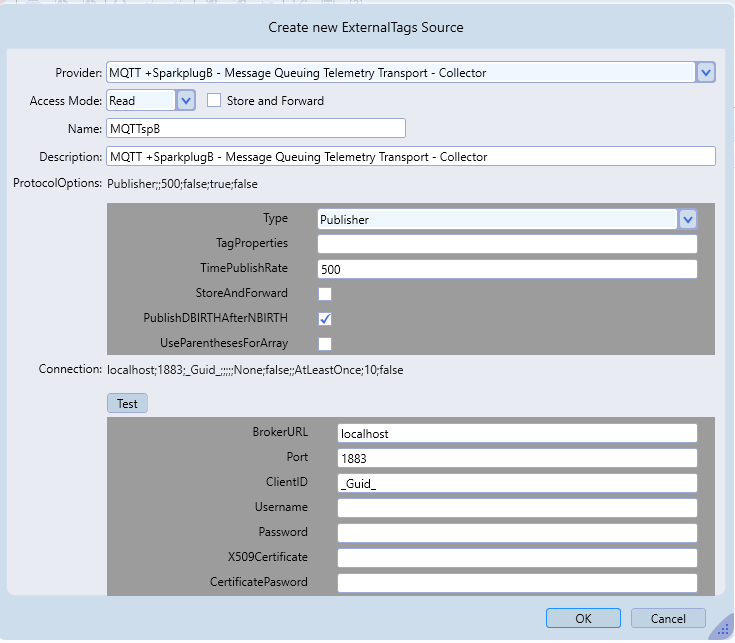Click the Cancel button
This screenshot has width=735, height=643.
click(669, 618)
